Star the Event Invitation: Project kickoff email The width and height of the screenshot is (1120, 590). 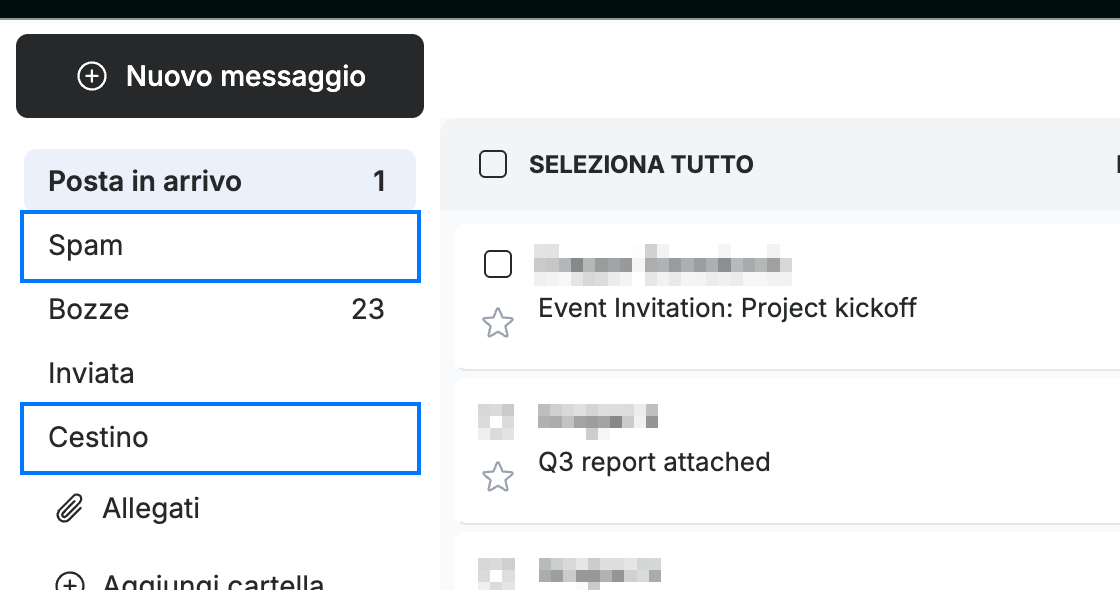(498, 323)
